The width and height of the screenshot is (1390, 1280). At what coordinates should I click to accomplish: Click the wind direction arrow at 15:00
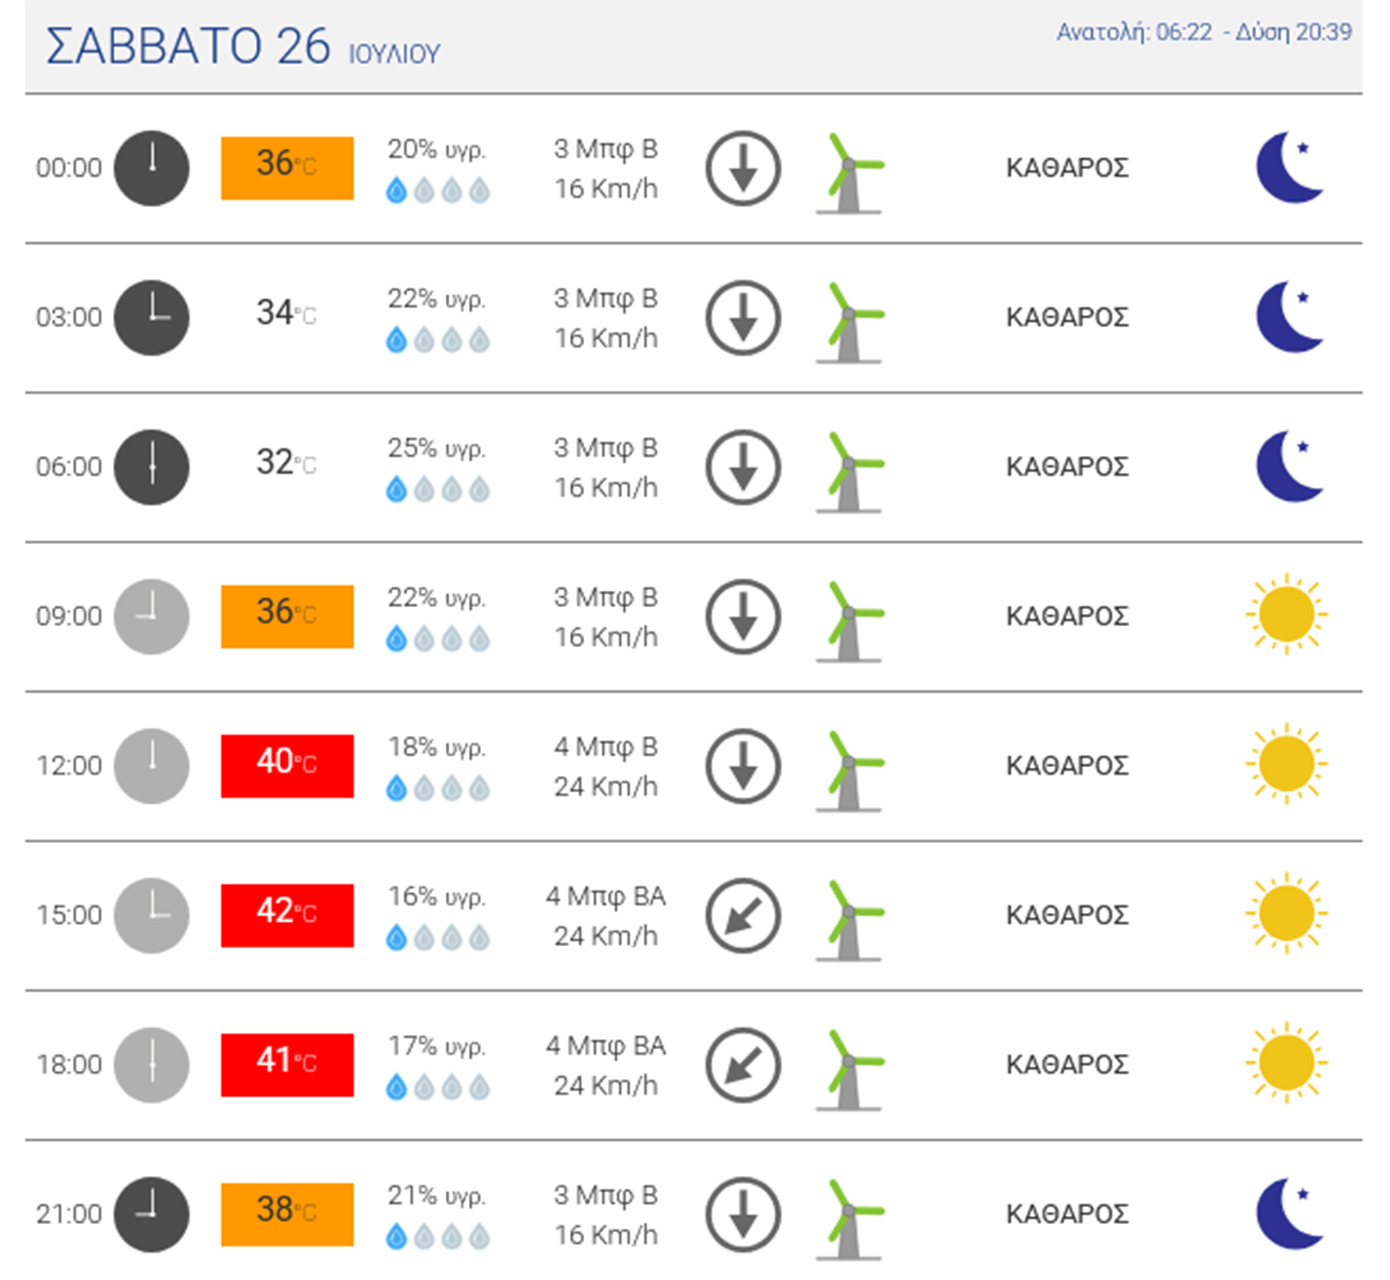743,915
